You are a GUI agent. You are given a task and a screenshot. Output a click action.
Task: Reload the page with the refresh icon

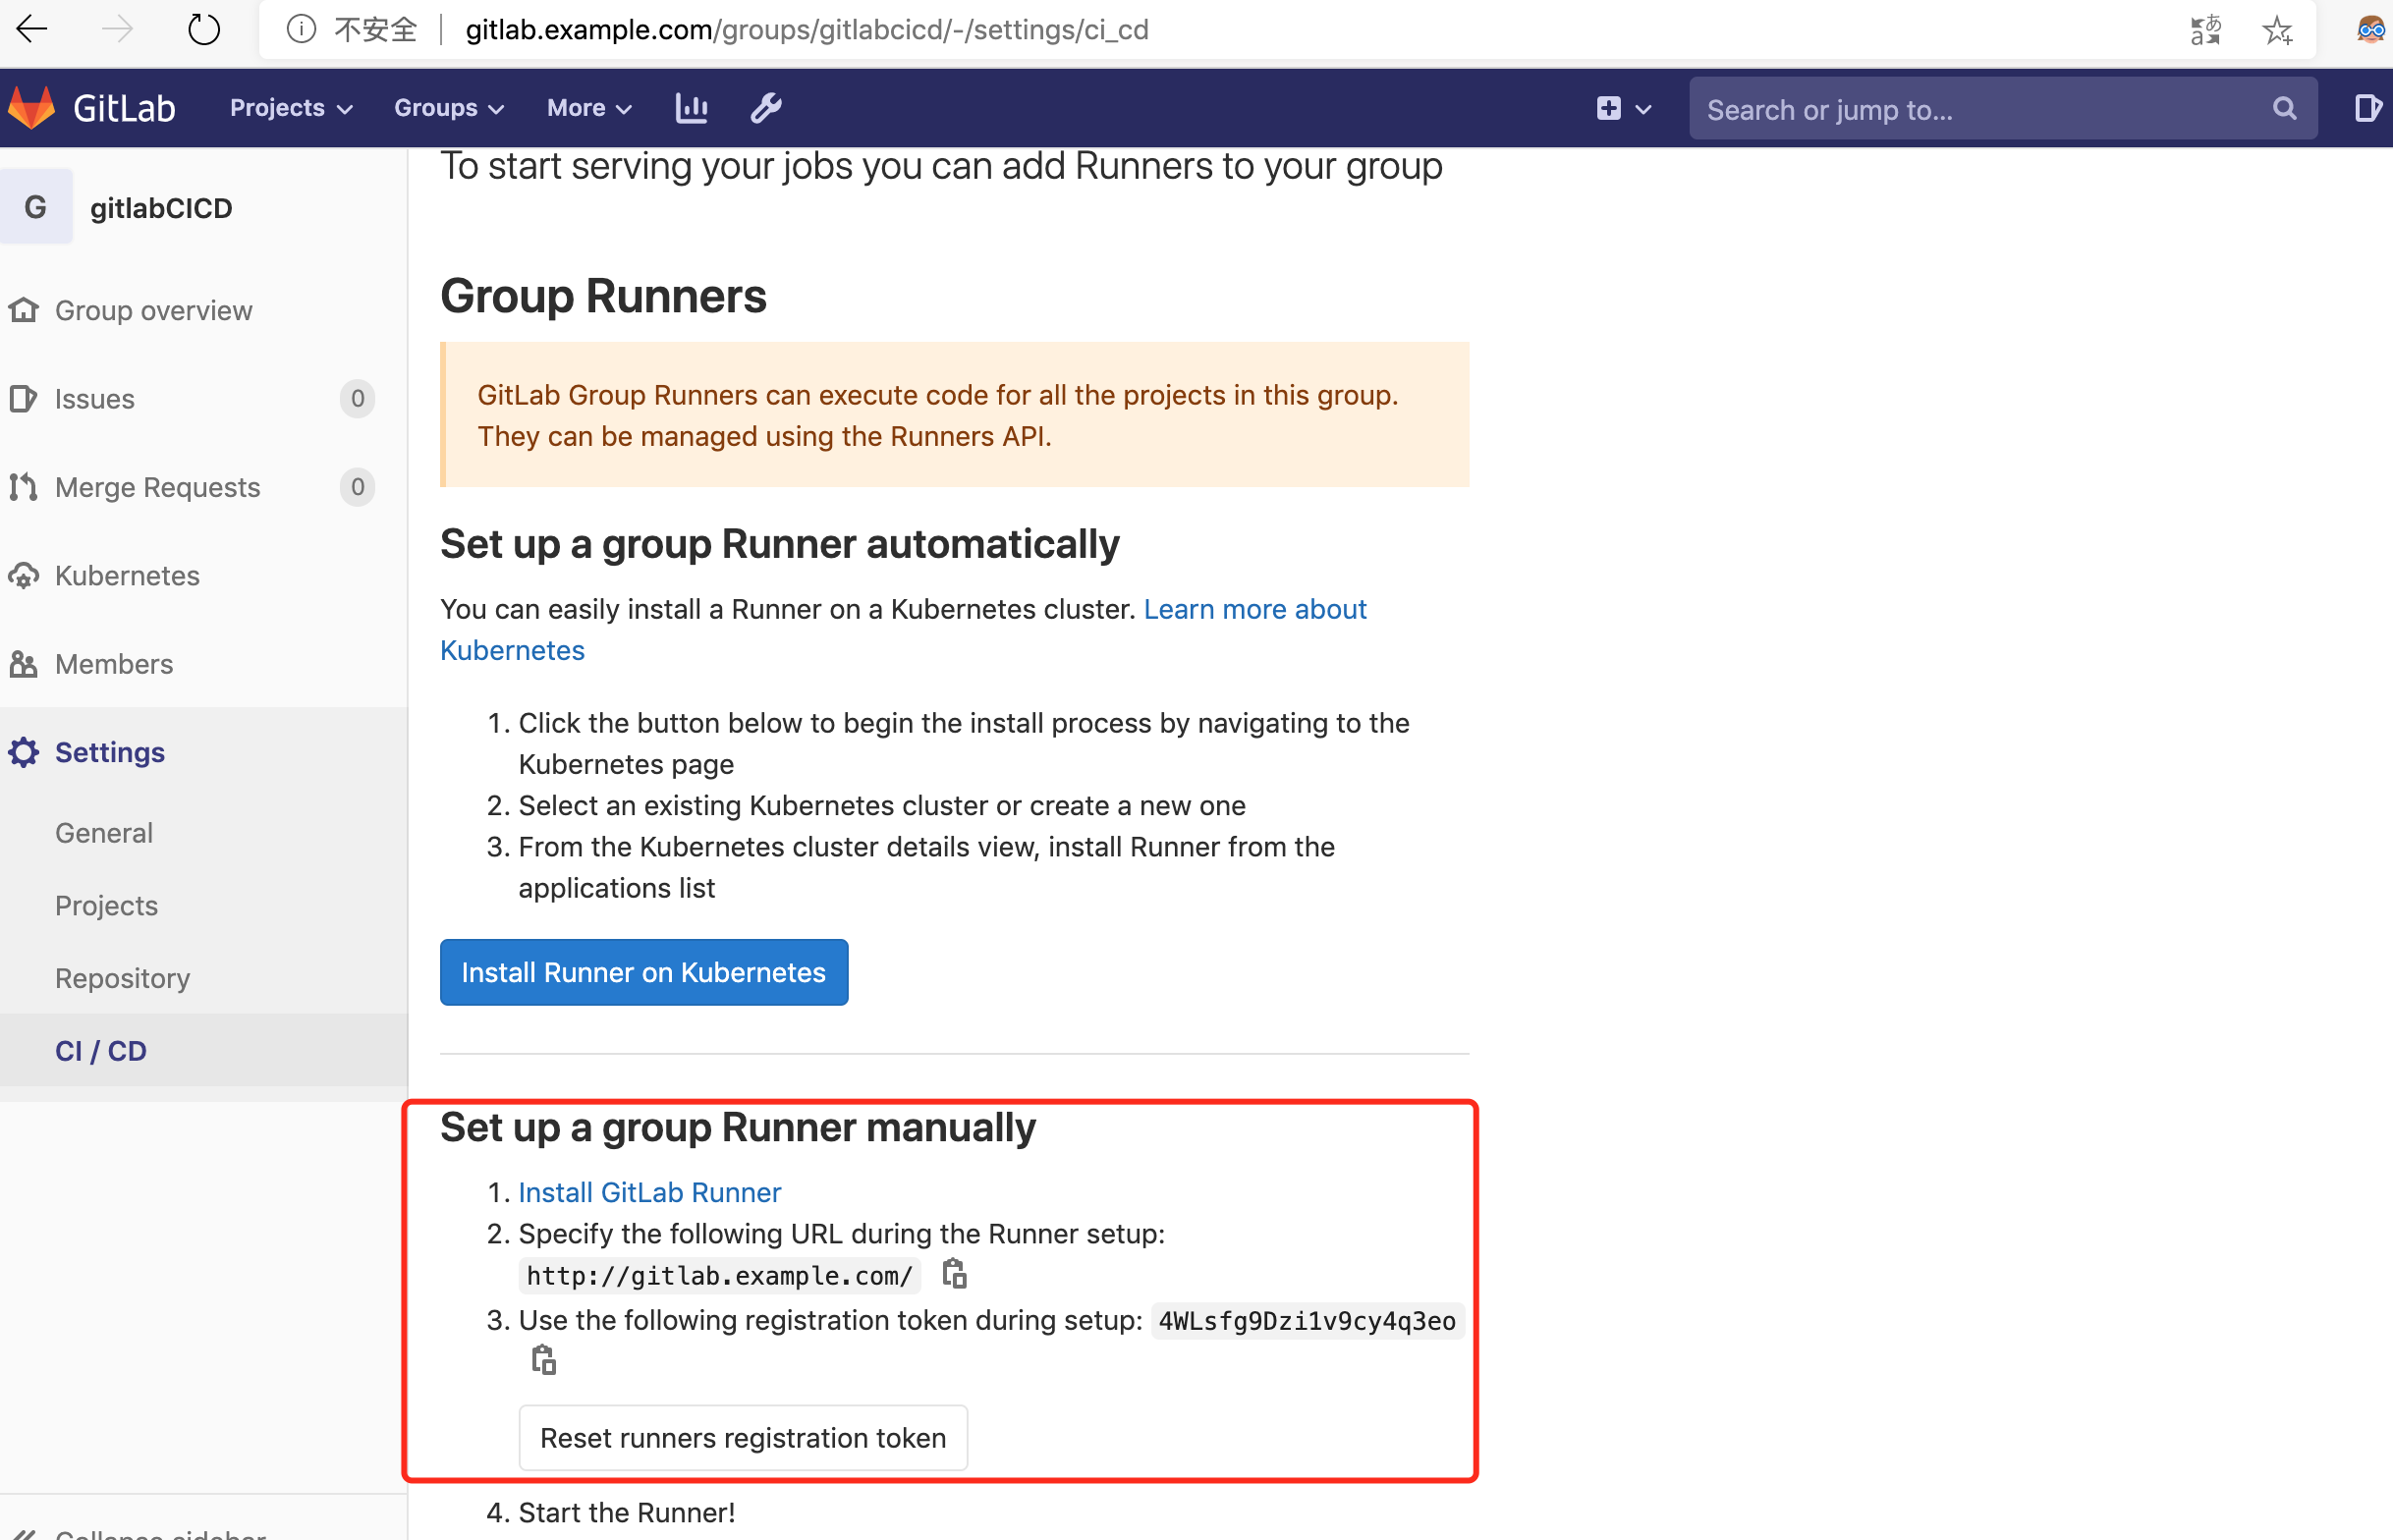coord(204,29)
